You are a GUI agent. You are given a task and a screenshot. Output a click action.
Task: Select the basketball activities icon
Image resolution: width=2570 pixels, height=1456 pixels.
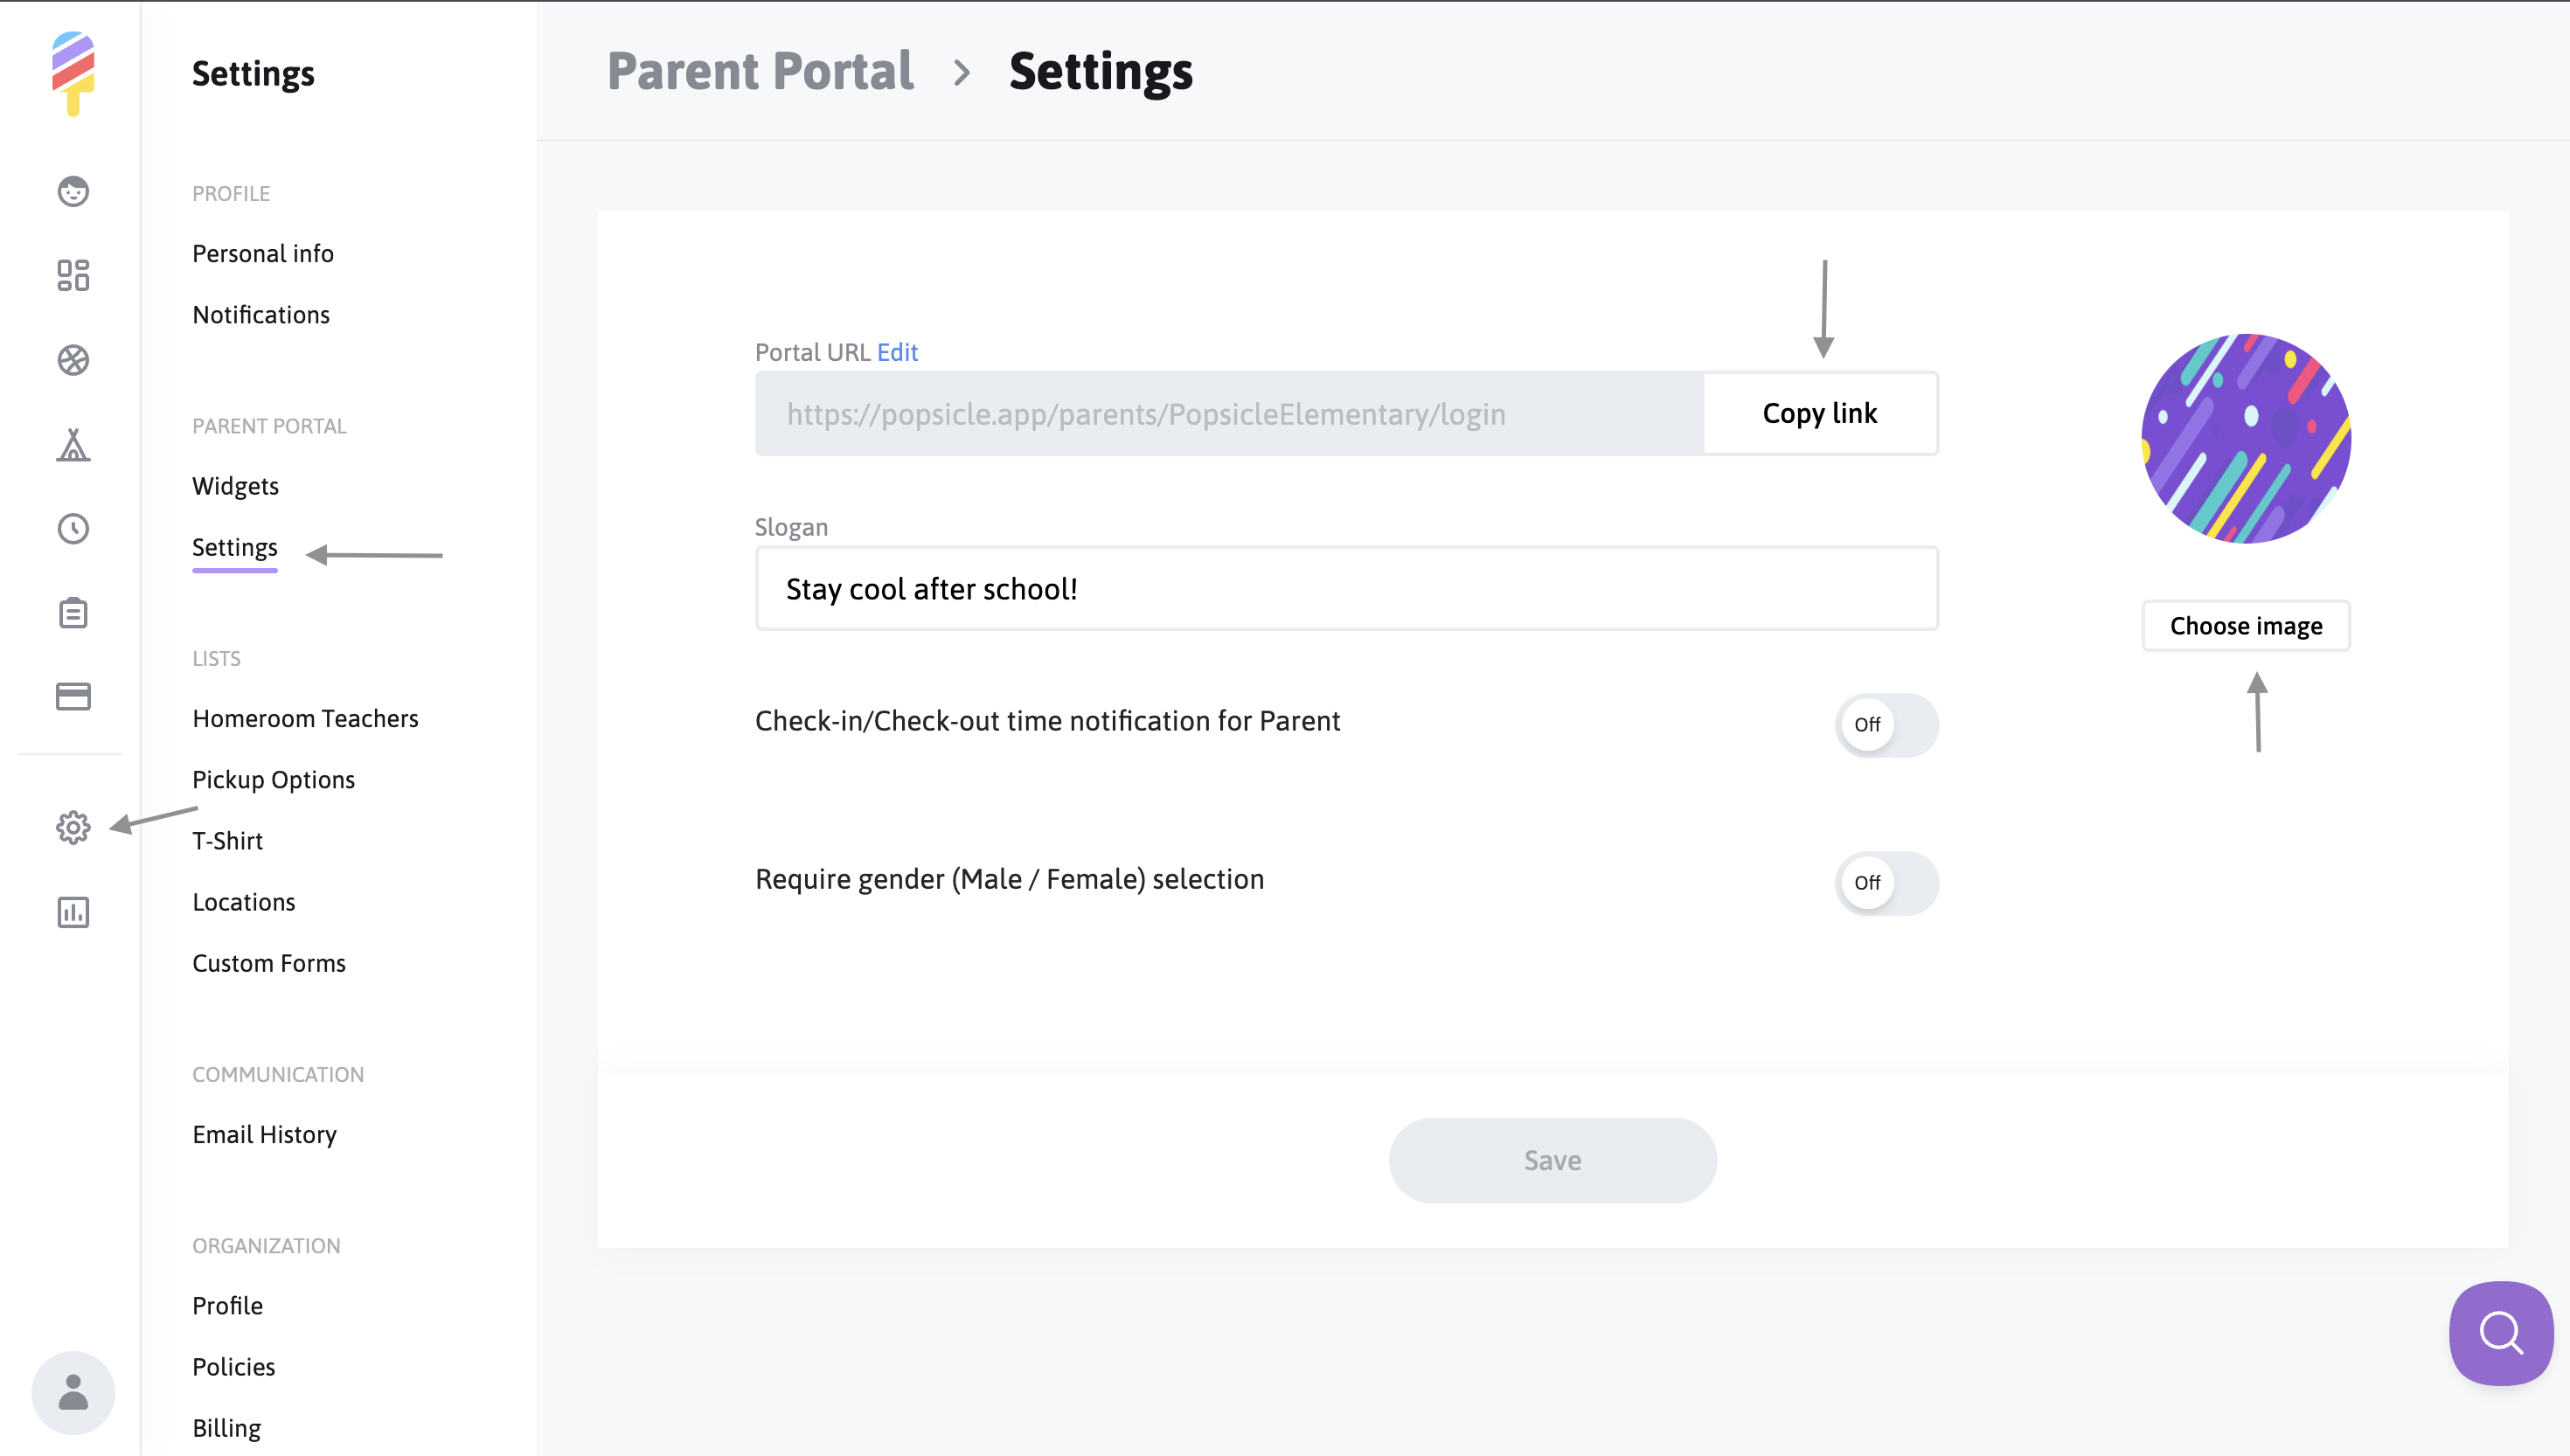[73, 360]
